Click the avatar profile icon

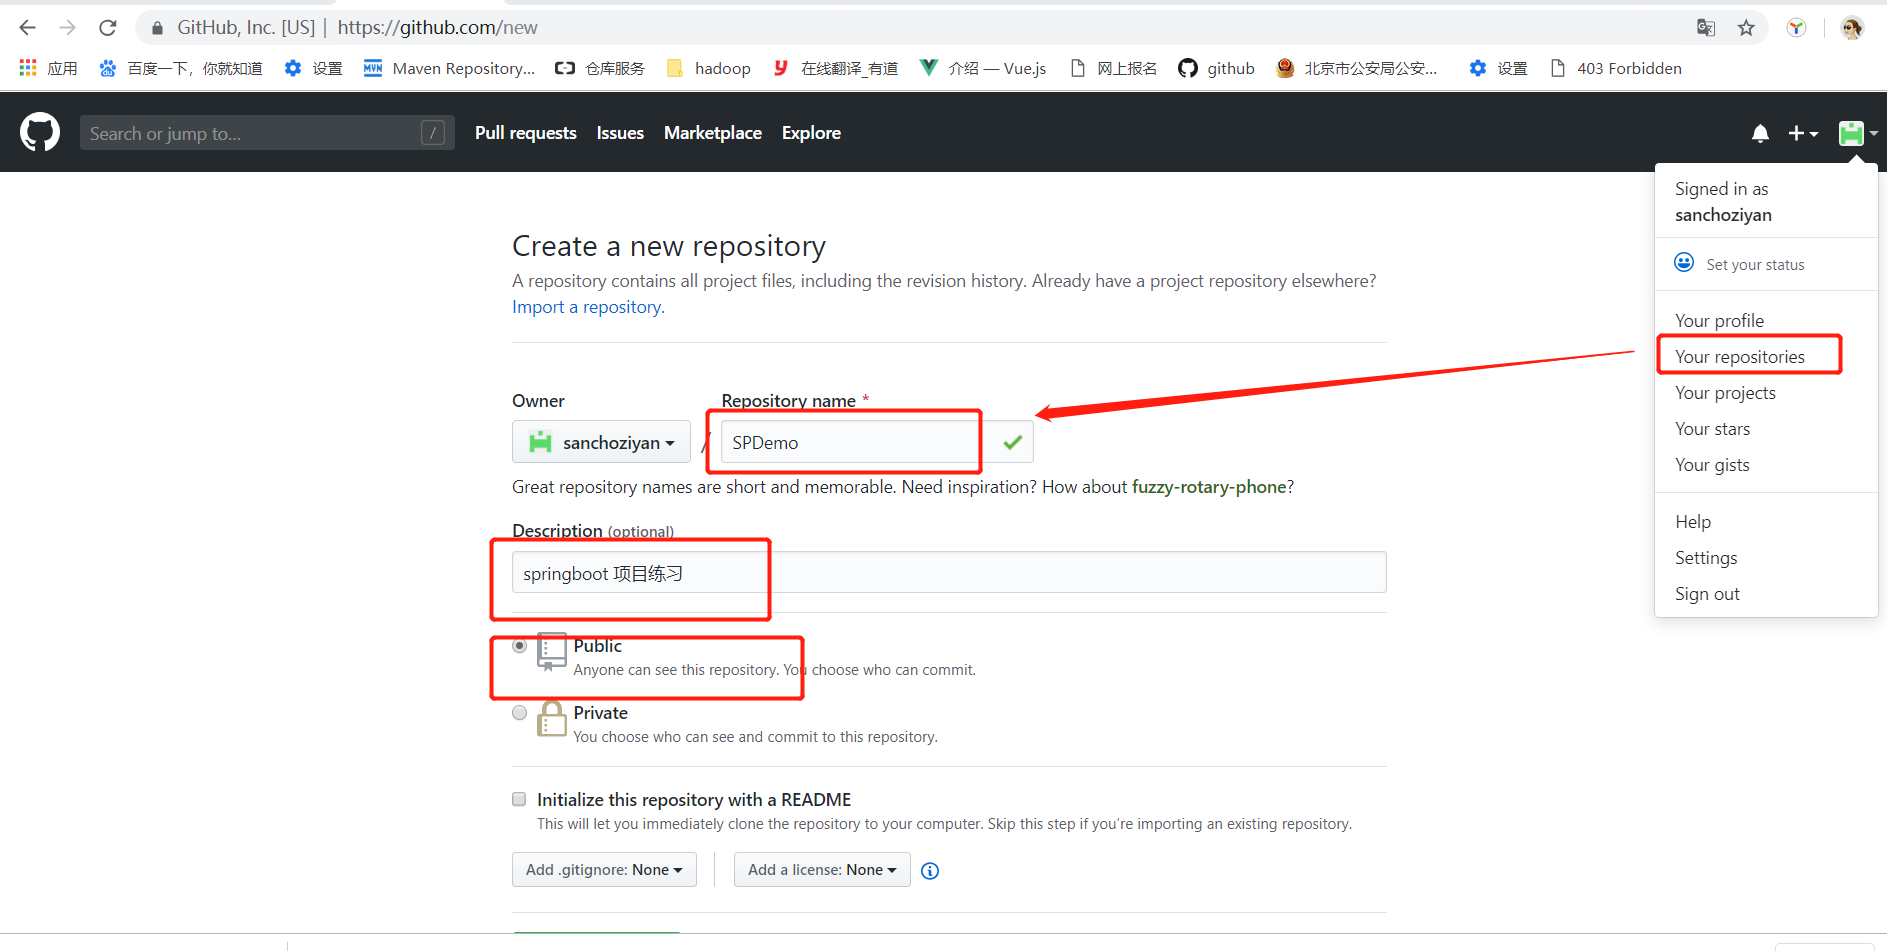pos(1851,132)
